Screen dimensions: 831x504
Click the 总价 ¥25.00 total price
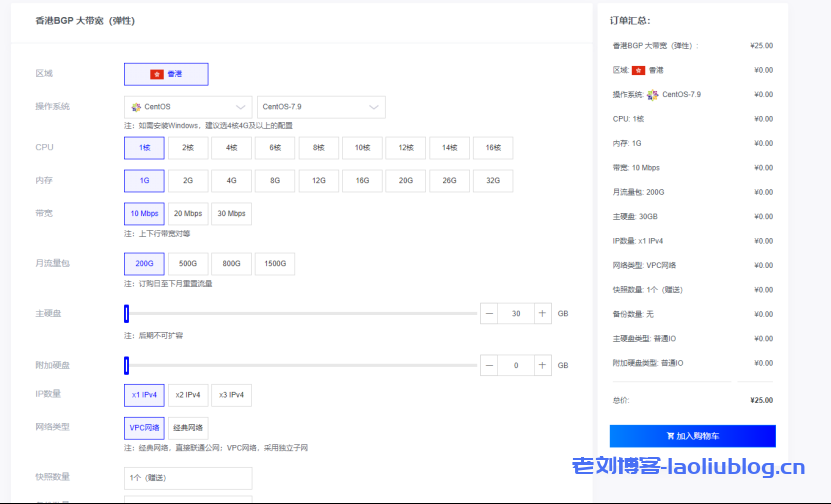(x=762, y=400)
